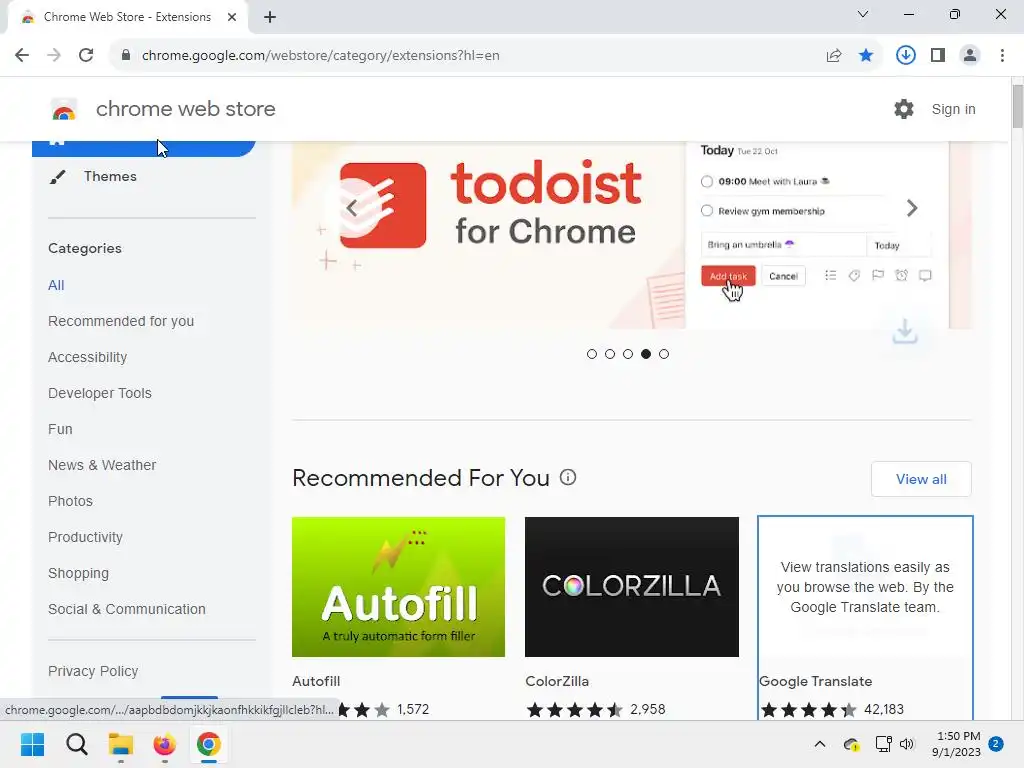Click the address bar URL
The height and width of the screenshot is (768, 1024).
click(x=321, y=56)
